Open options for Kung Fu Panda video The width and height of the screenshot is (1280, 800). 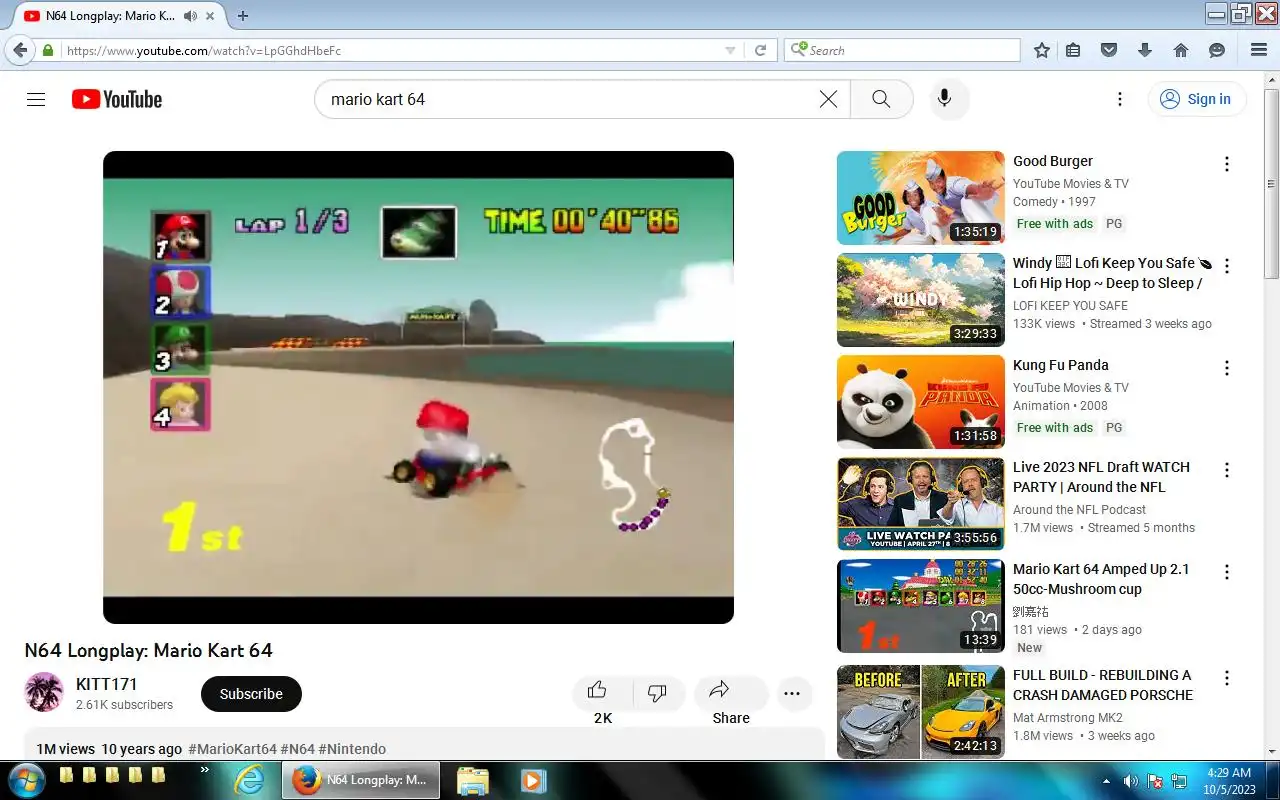coord(1227,368)
